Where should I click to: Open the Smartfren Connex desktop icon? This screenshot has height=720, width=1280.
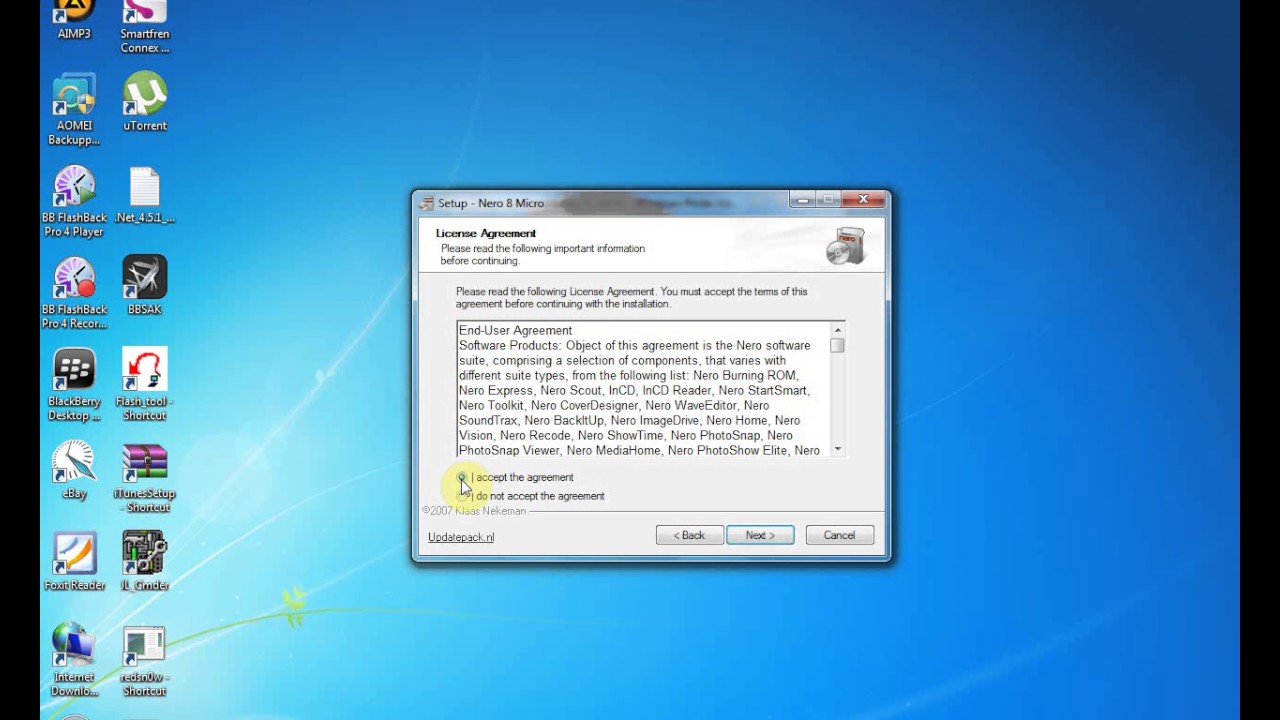[144, 26]
